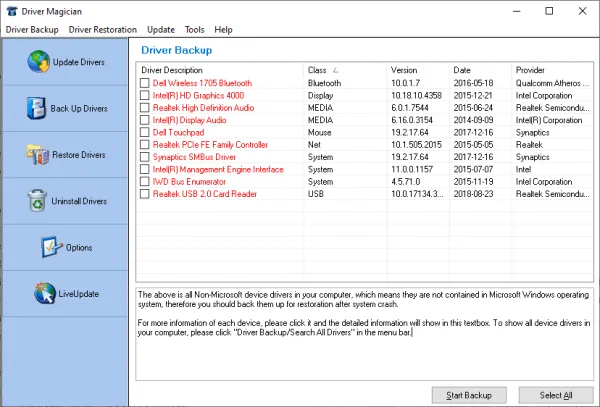Select the Dell Touchpad entry
Image resolution: width=600 pixels, height=407 pixels.
(178, 132)
